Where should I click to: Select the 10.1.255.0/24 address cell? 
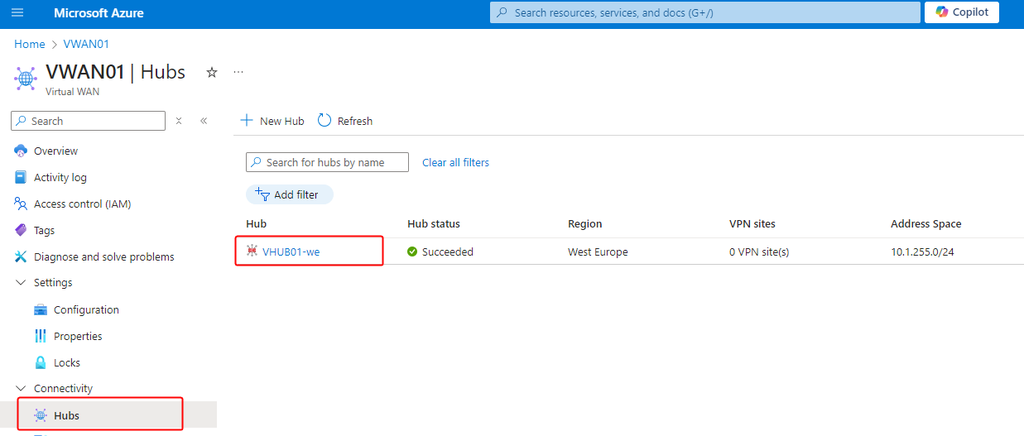click(923, 252)
